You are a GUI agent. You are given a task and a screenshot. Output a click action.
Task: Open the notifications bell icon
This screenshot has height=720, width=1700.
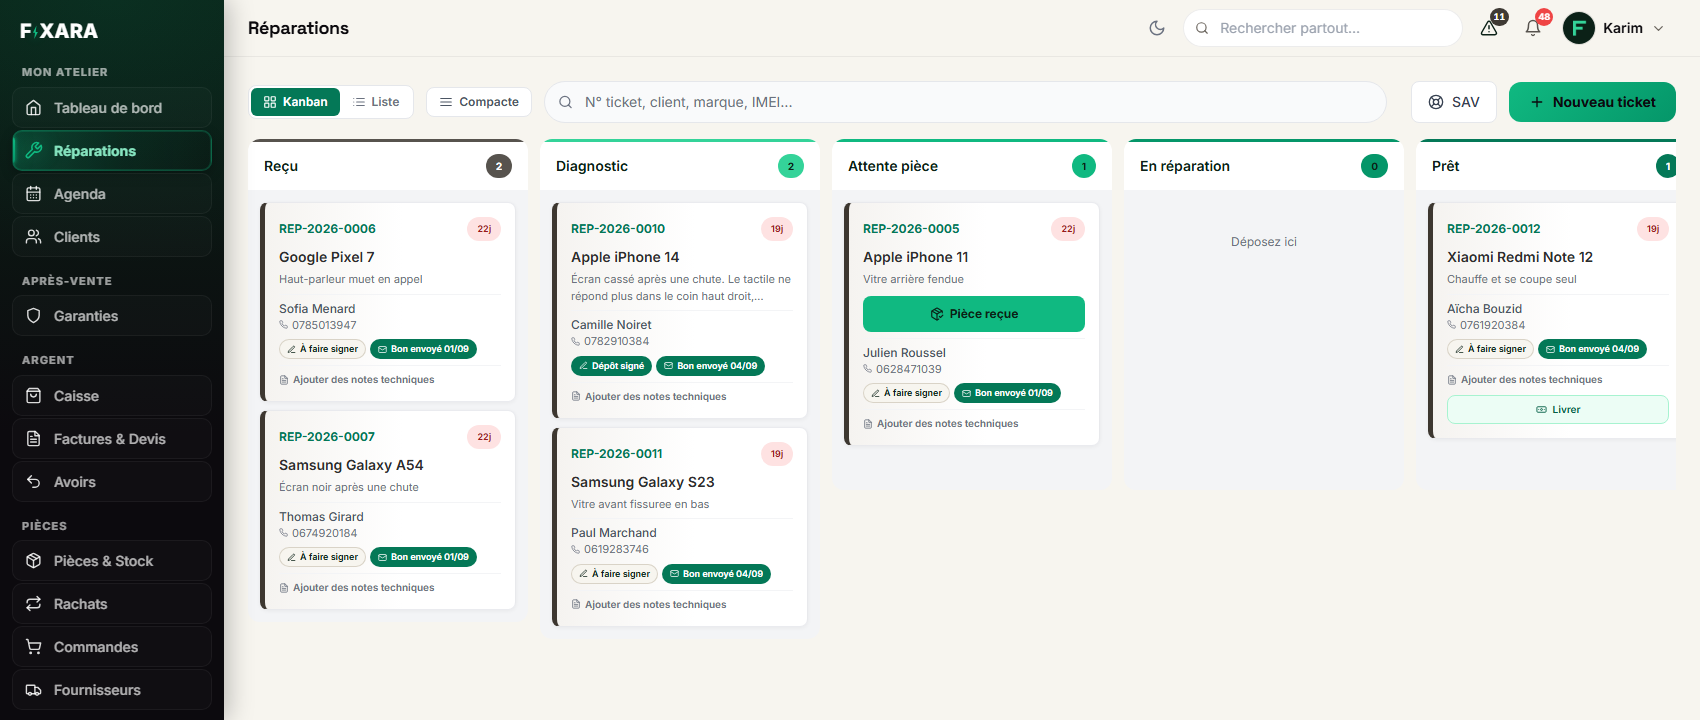point(1533,28)
